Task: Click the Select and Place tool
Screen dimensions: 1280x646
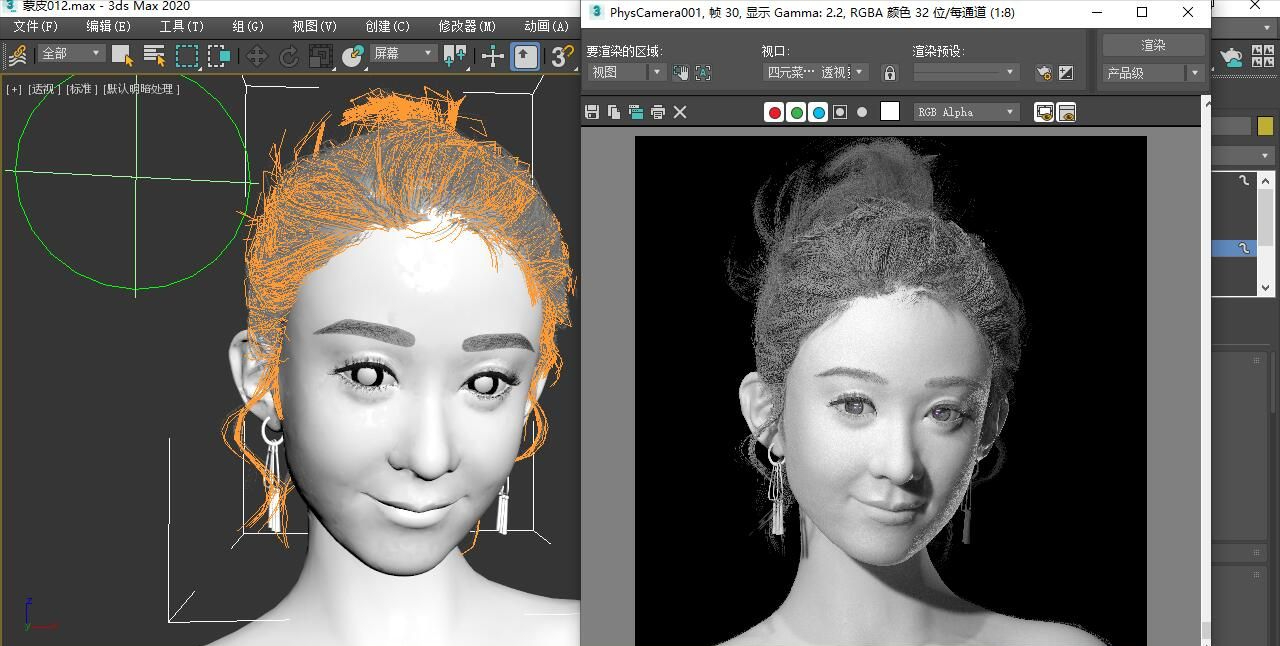Action: 352,56
